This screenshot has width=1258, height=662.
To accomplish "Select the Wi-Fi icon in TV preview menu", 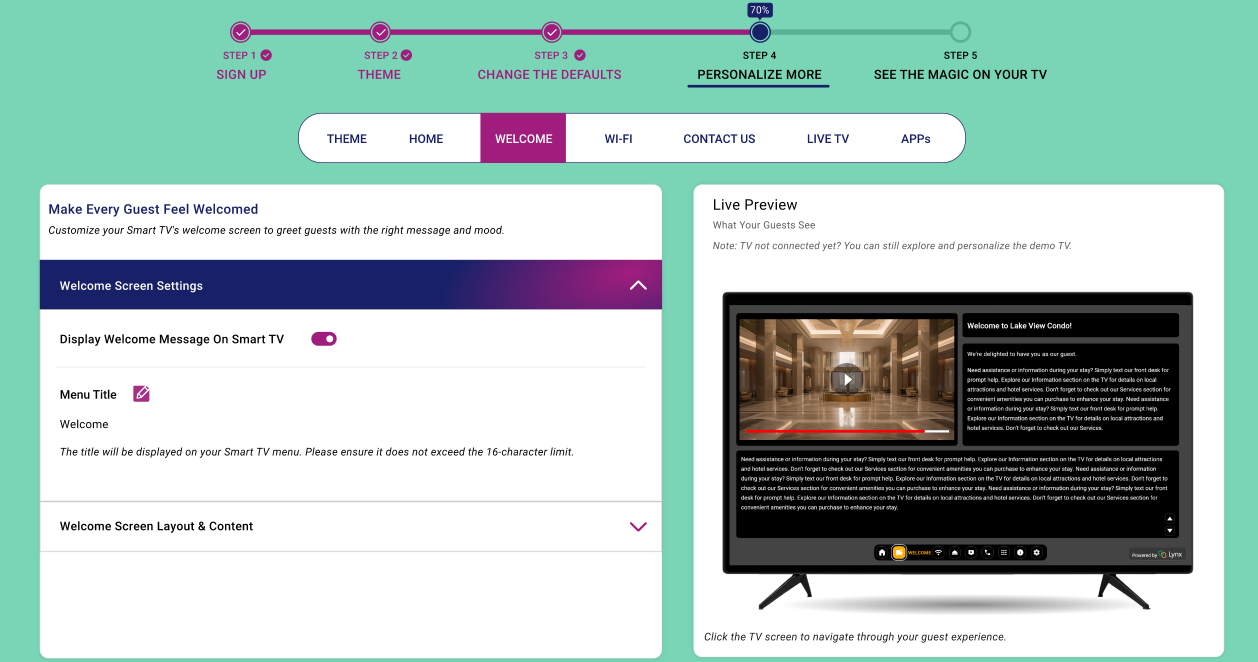I will tap(938, 552).
